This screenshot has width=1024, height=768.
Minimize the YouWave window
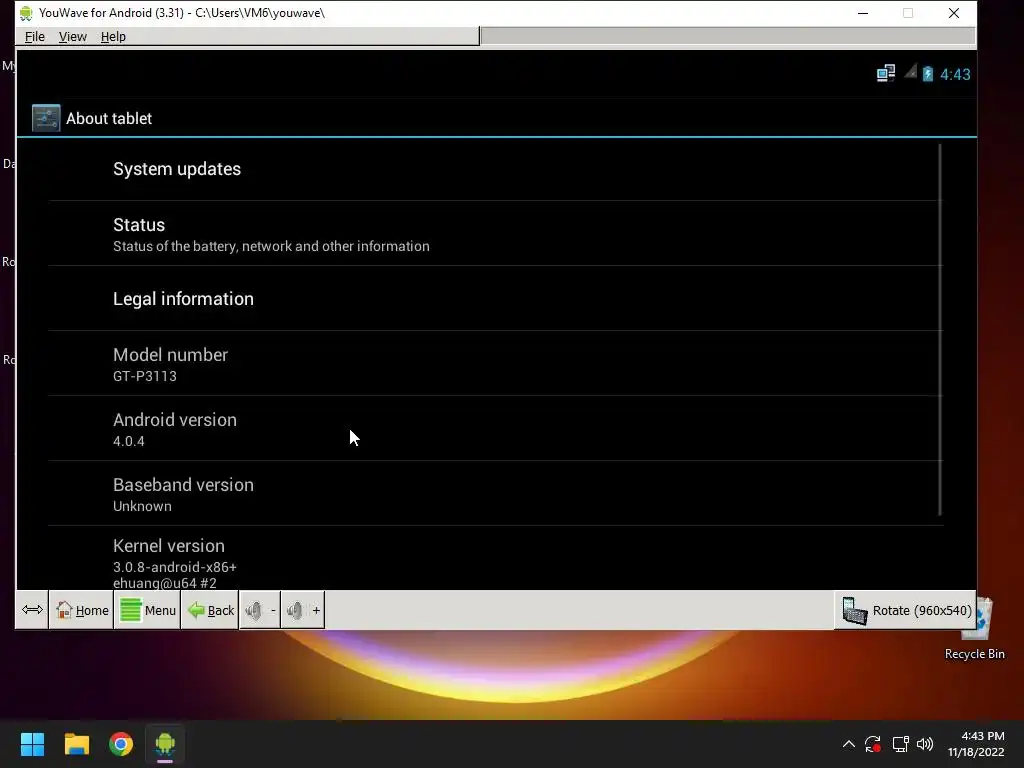[863, 13]
